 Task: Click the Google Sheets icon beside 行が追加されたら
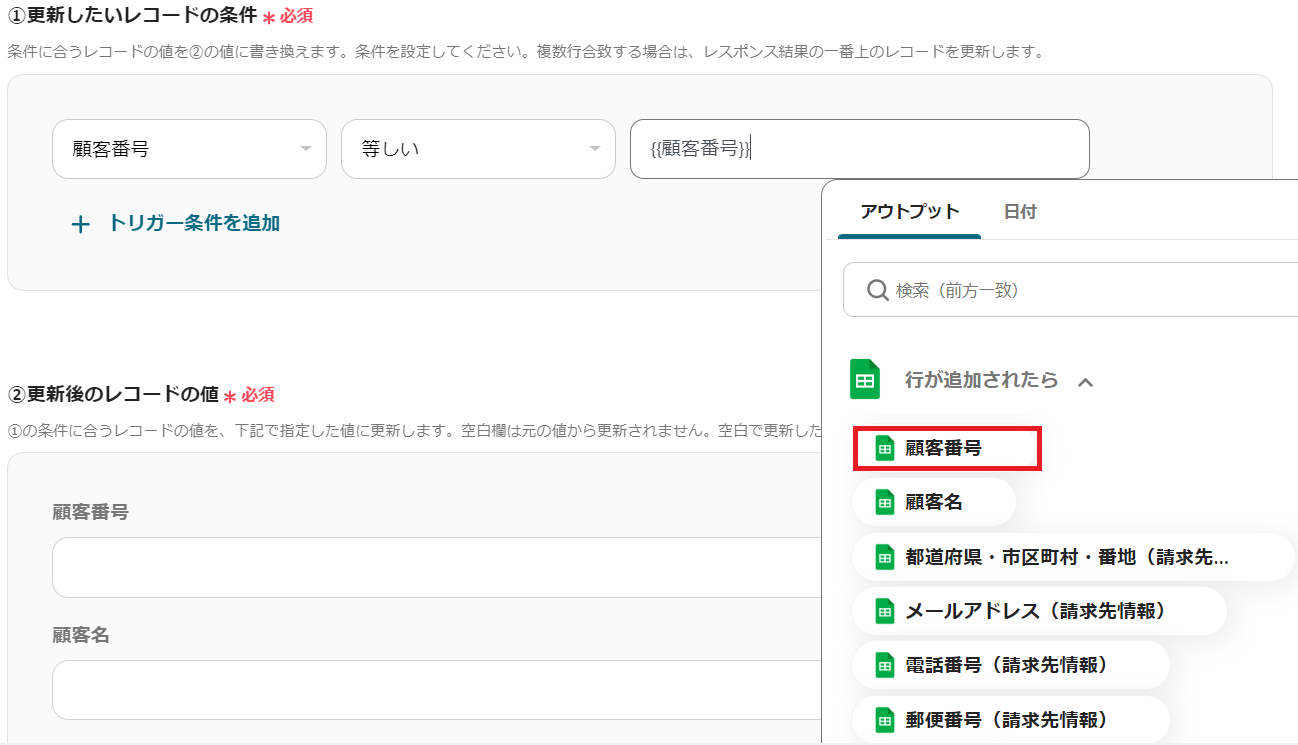point(865,380)
